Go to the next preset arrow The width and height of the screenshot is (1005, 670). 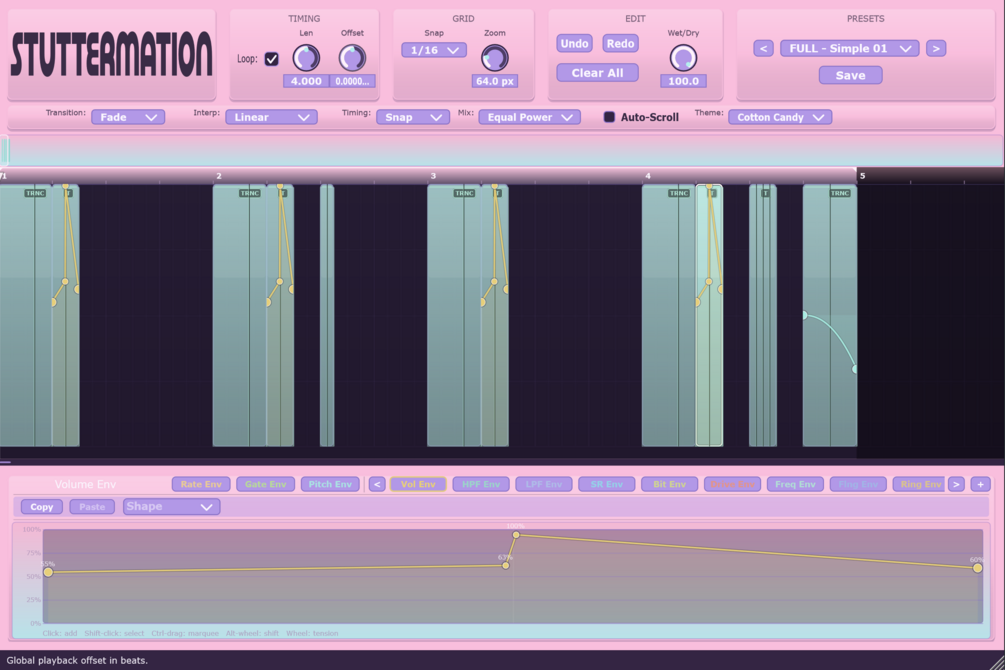tap(936, 49)
